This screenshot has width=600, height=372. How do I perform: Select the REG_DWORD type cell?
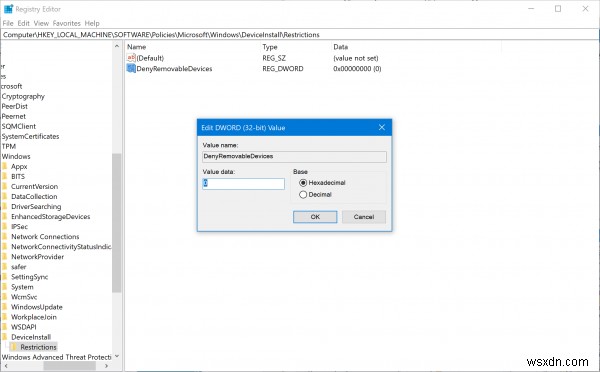(283, 69)
